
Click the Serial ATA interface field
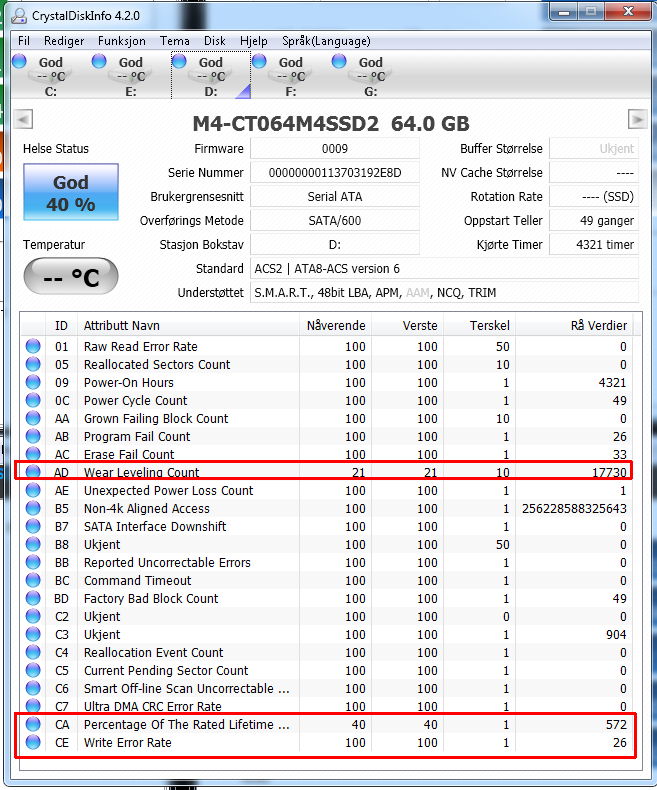pos(335,196)
